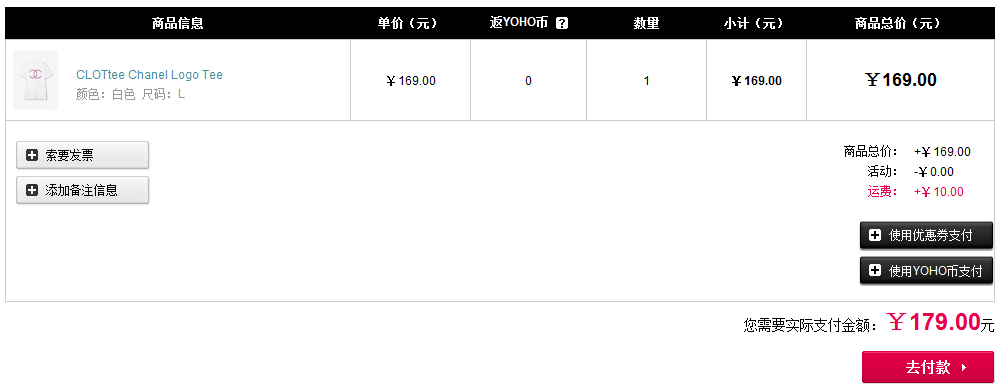This screenshot has width=1002, height=389.
Task: Click the 商品信息 column header
Action: pyautogui.click(x=178, y=24)
